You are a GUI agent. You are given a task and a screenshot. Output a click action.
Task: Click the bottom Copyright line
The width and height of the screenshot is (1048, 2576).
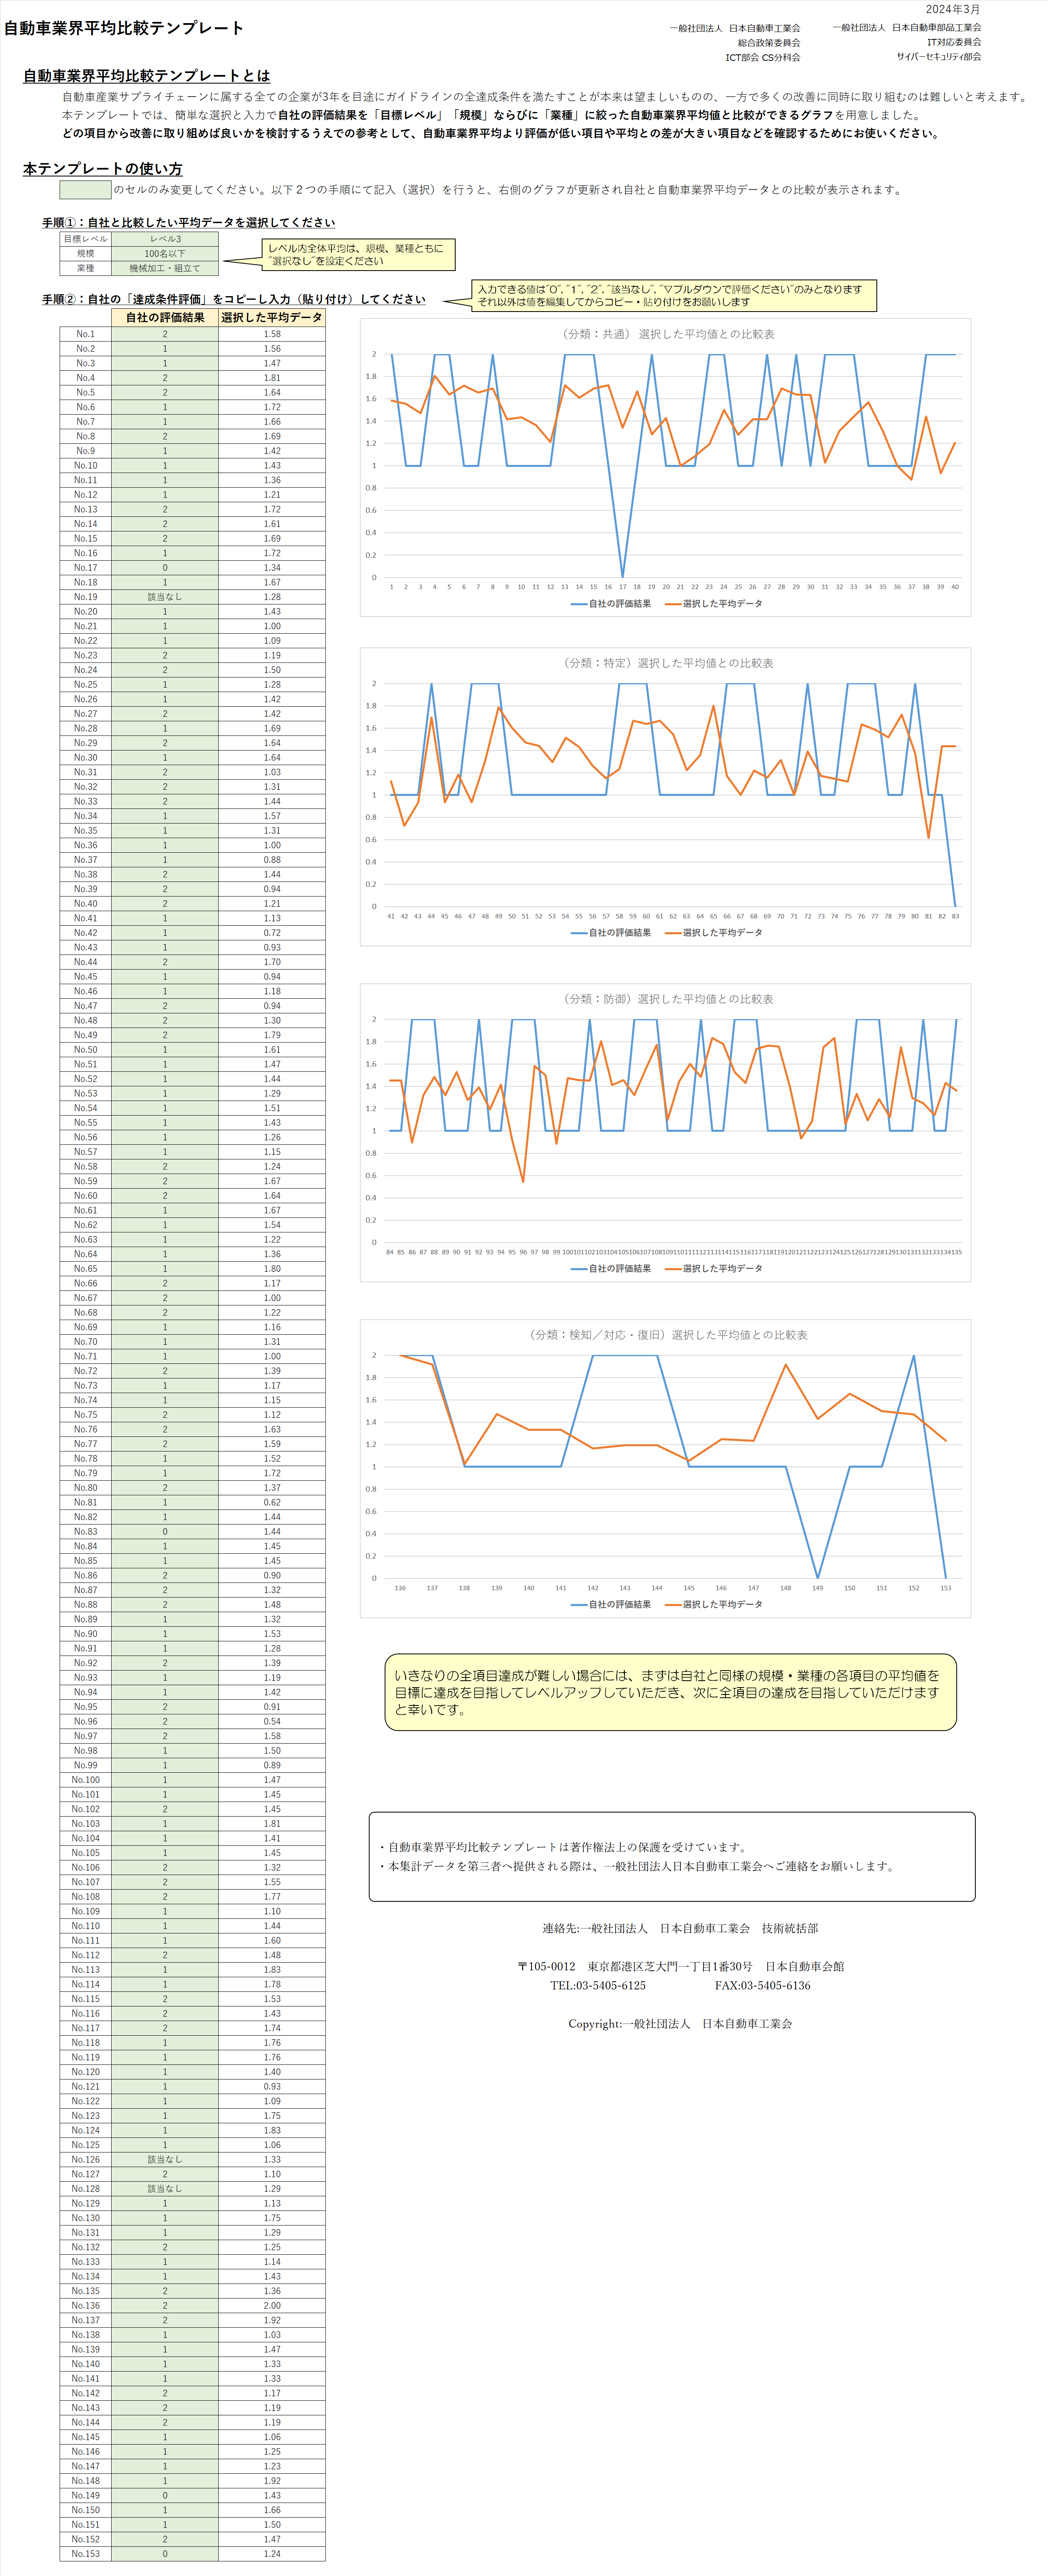click(680, 2024)
